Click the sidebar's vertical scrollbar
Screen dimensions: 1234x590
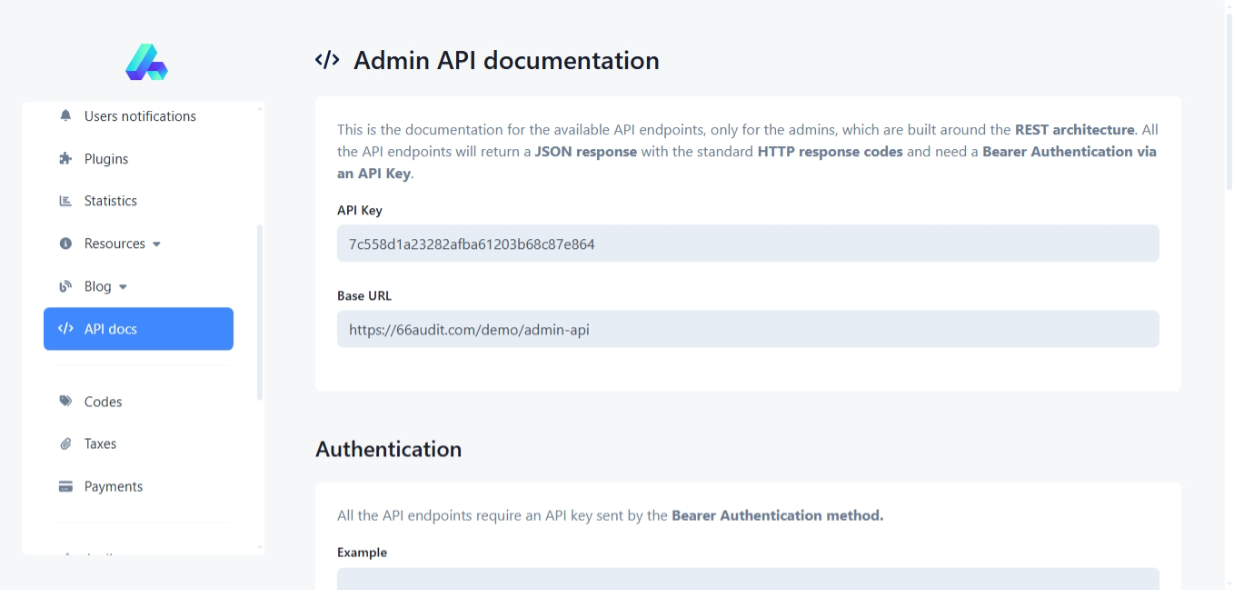261,312
